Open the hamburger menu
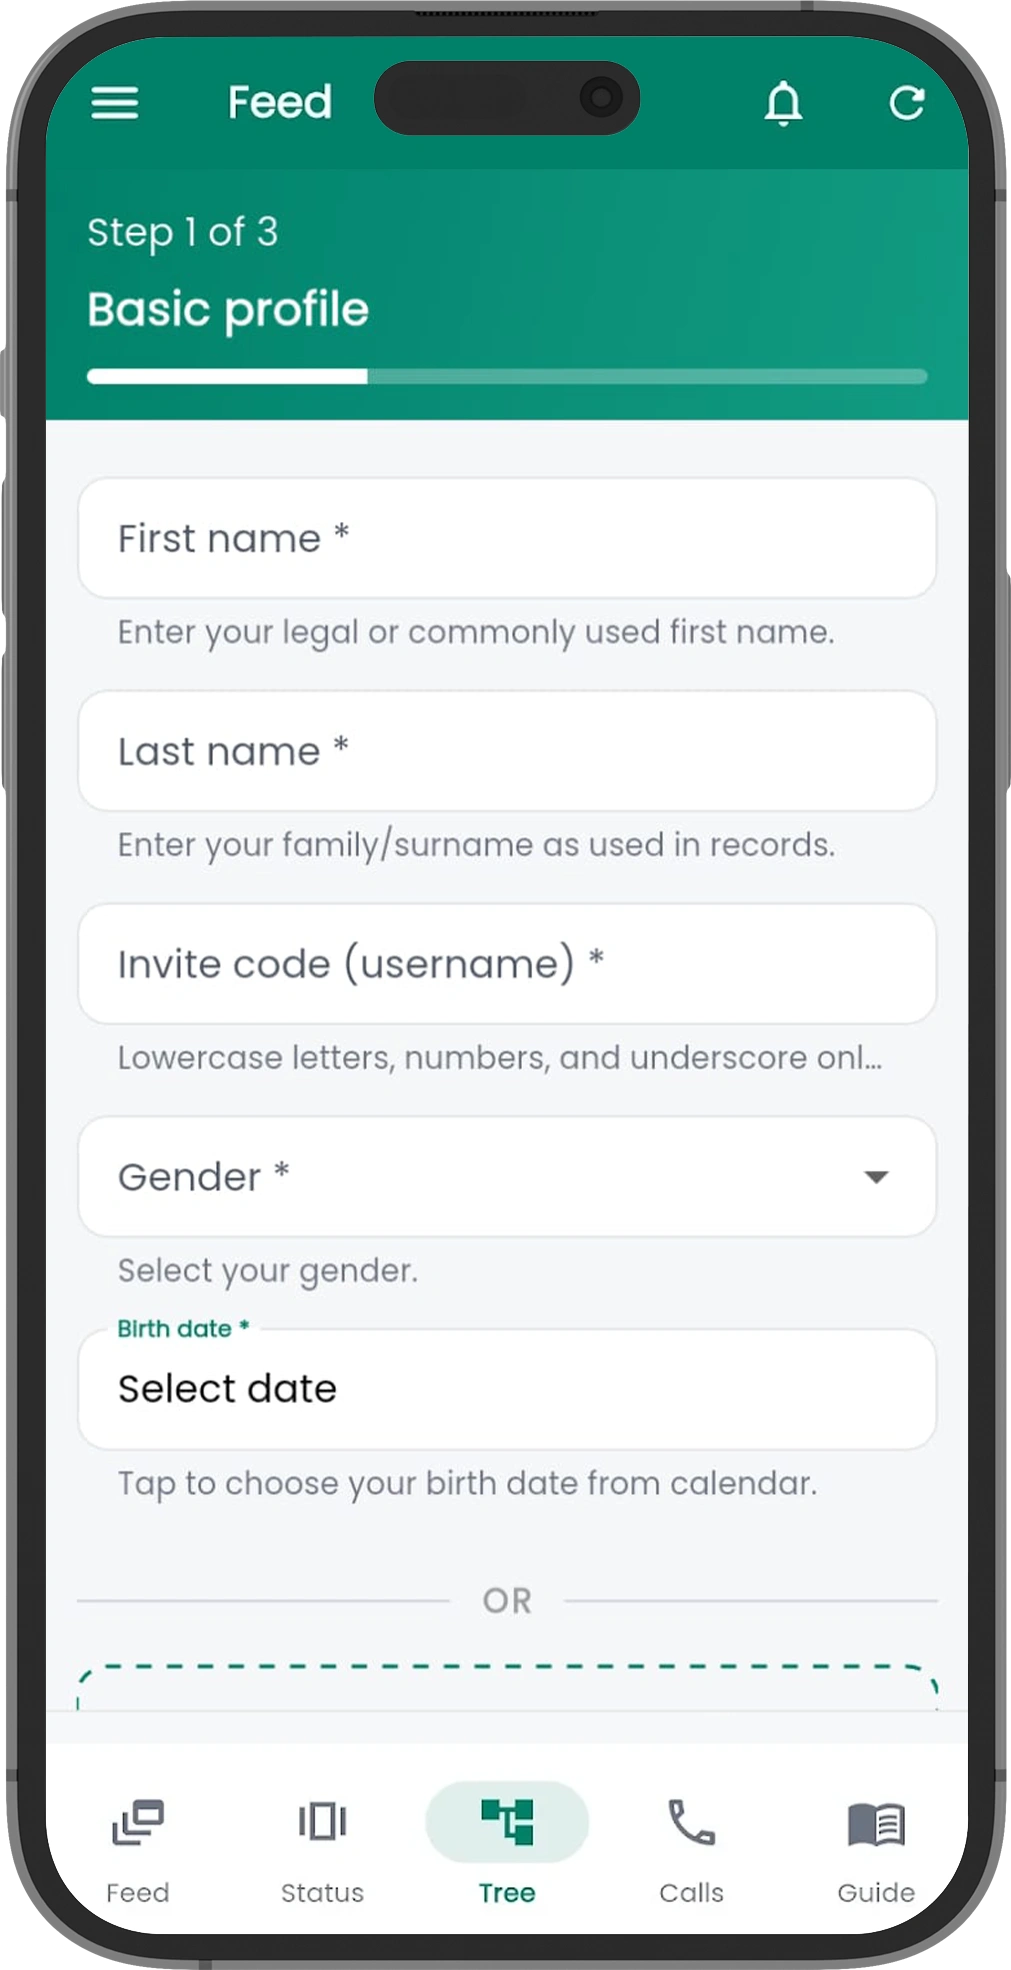This screenshot has height=1970, width=1011. click(x=115, y=103)
